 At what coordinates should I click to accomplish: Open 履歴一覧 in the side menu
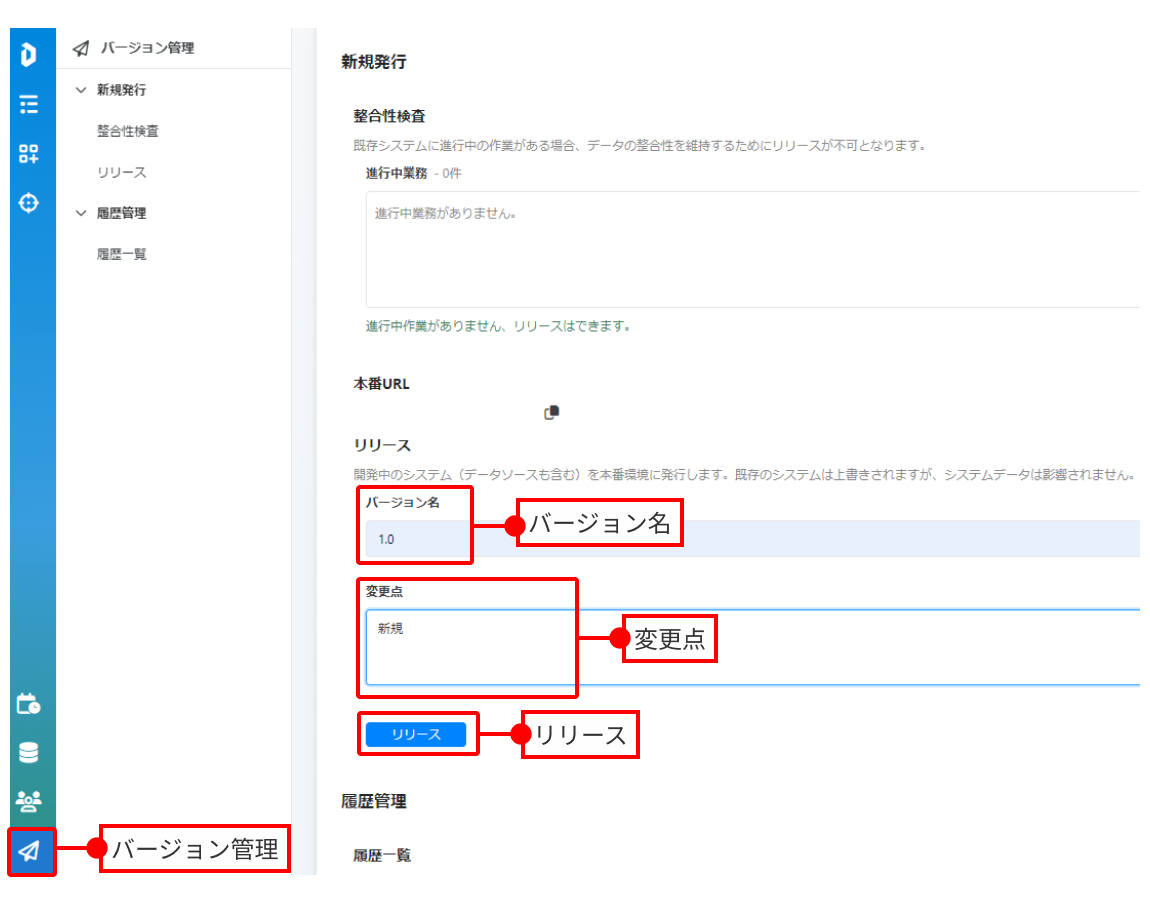pos(122,254)
